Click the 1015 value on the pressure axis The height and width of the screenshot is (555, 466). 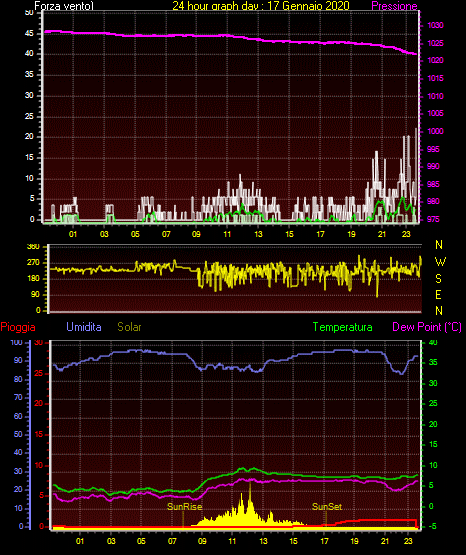(435, 78)
